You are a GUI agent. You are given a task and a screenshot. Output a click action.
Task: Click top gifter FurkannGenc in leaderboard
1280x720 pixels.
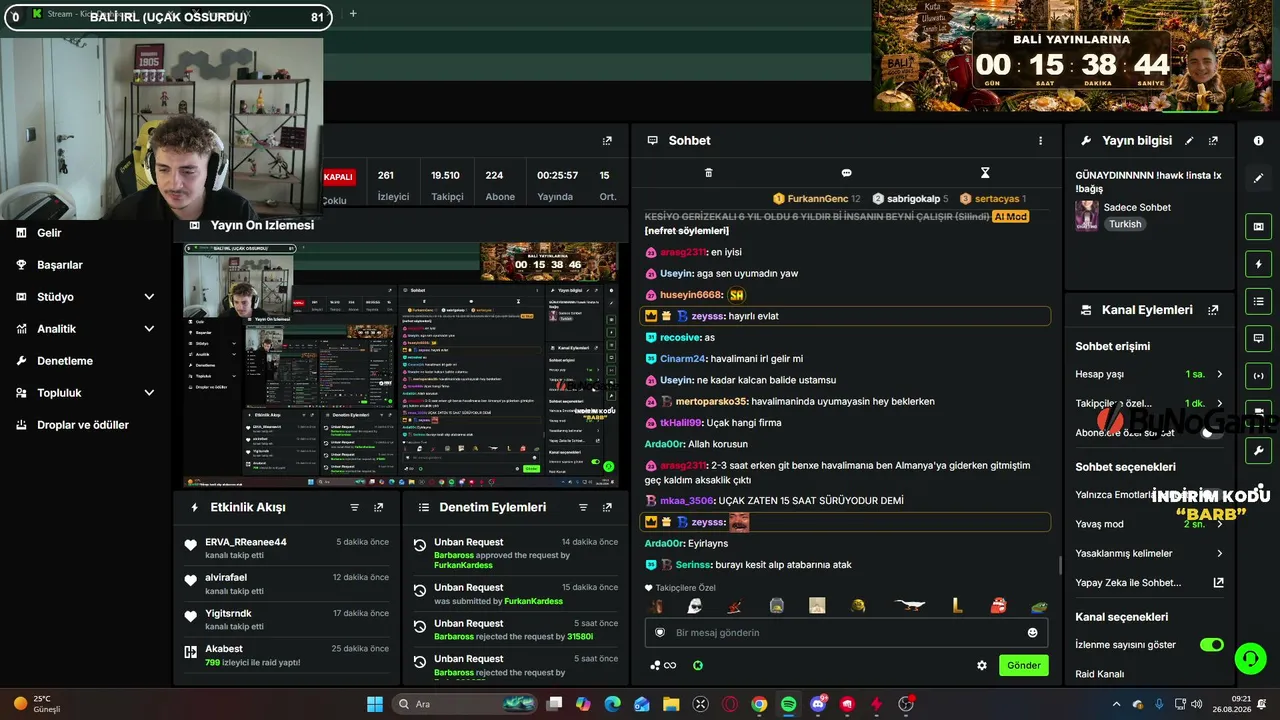pos(818,199)
